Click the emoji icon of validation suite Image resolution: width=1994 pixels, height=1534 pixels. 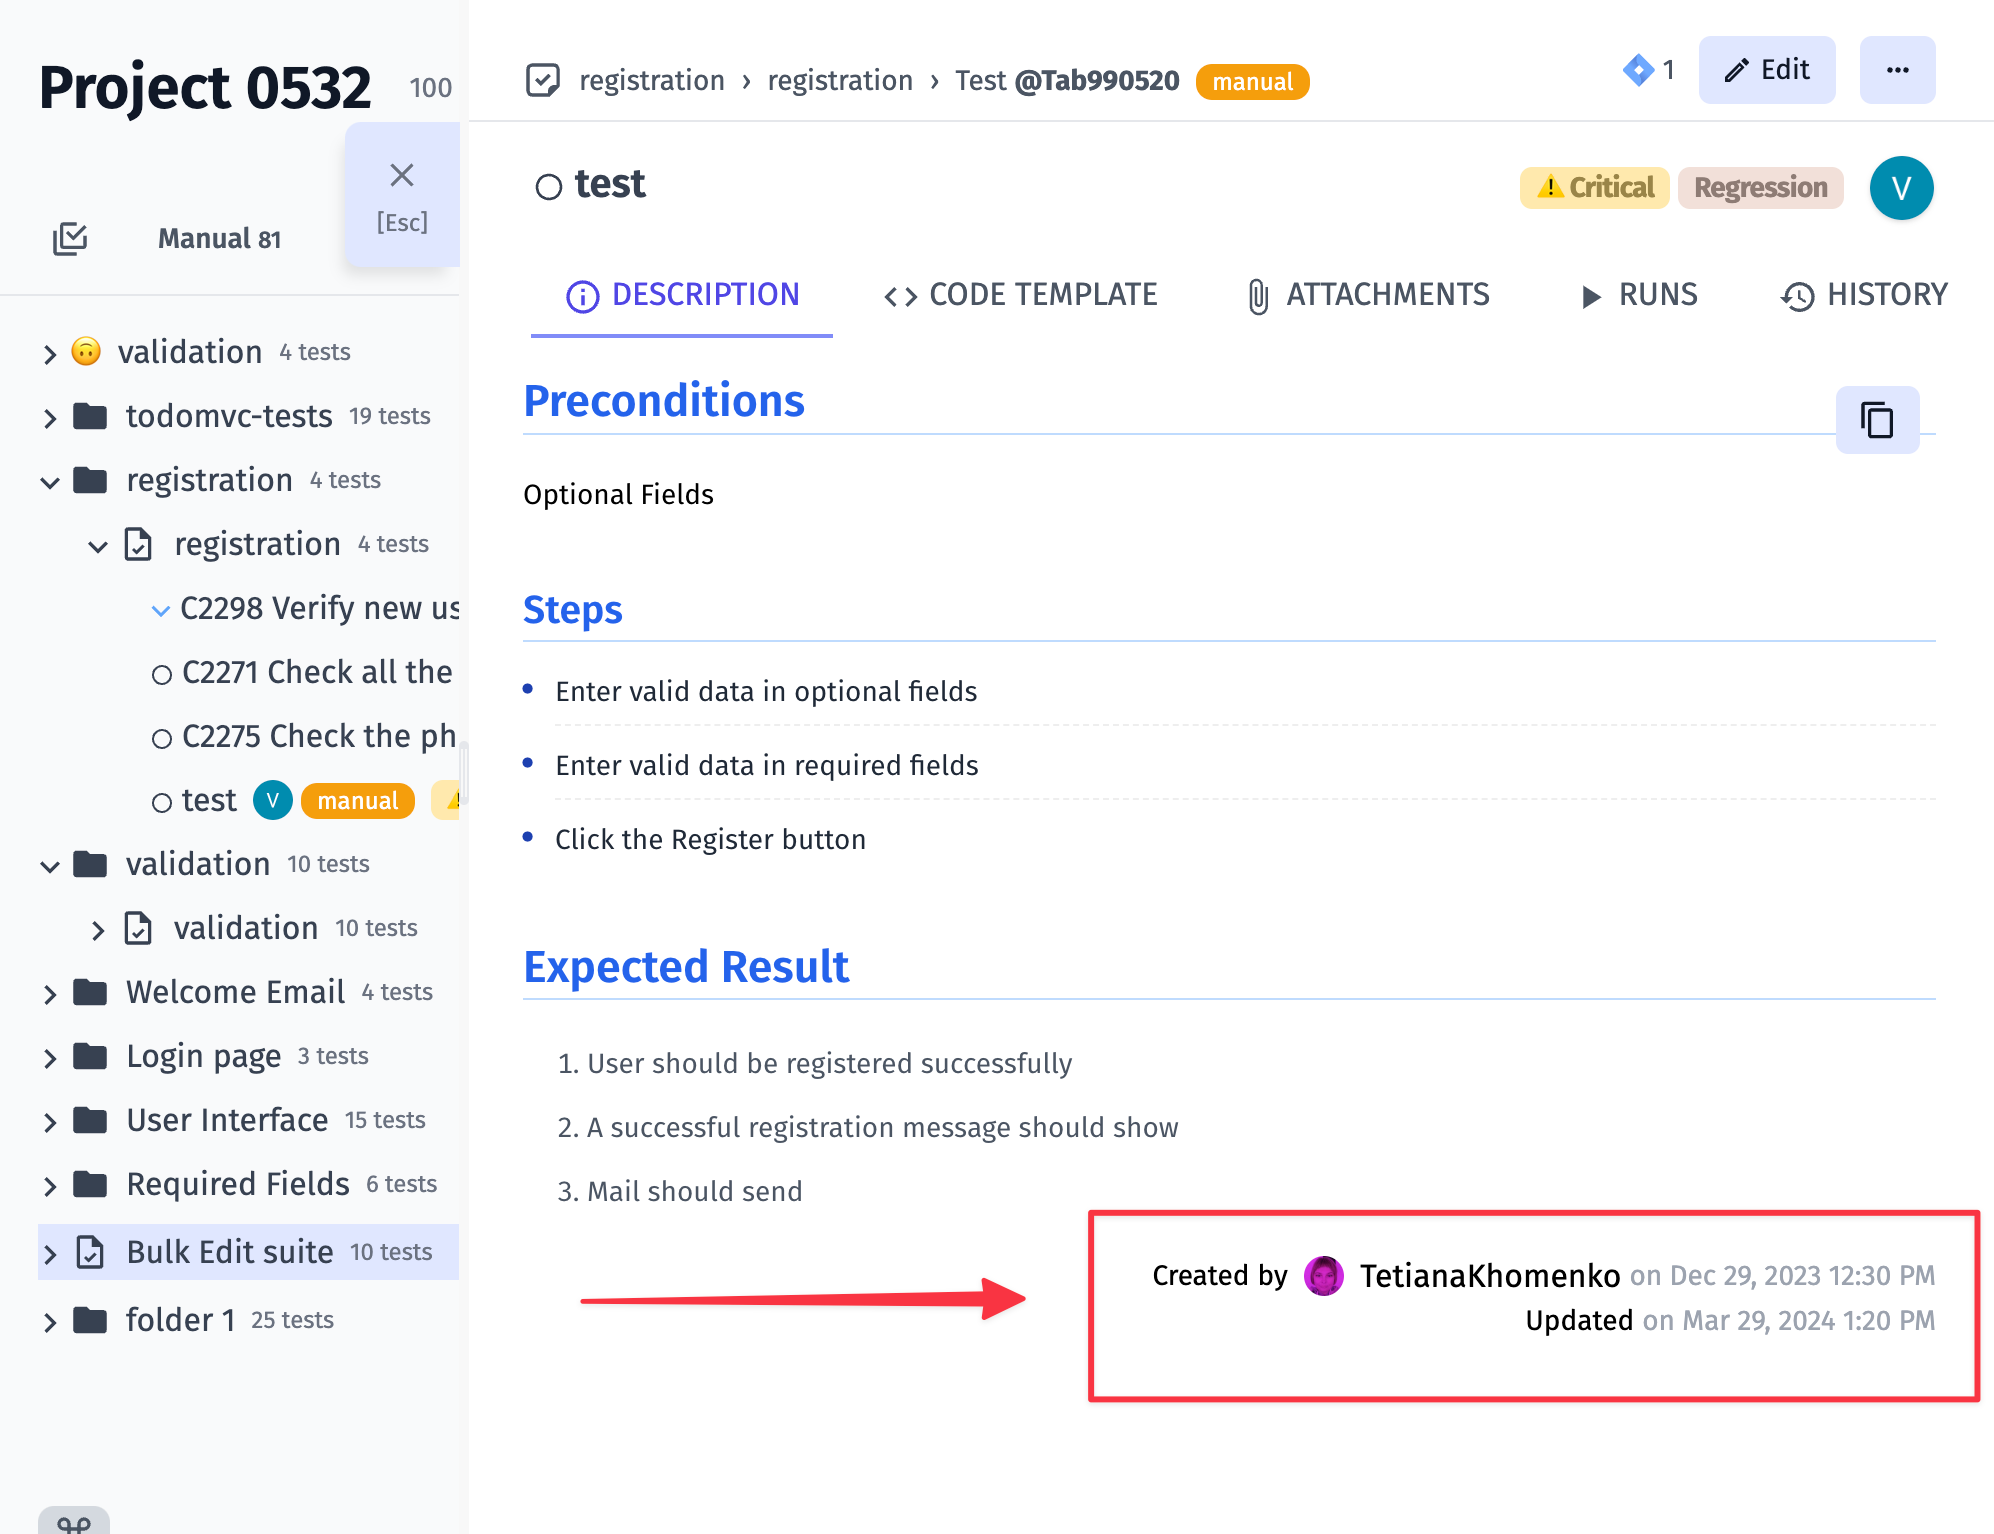point(86,351)
